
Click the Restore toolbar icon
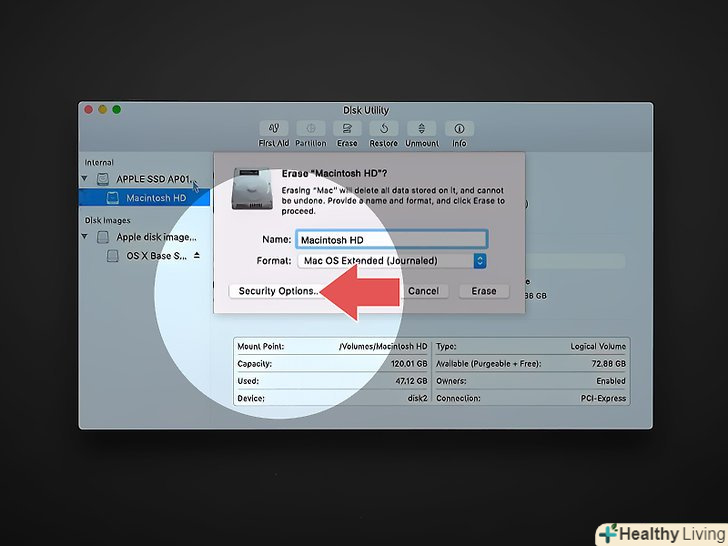tap(384, 129)
